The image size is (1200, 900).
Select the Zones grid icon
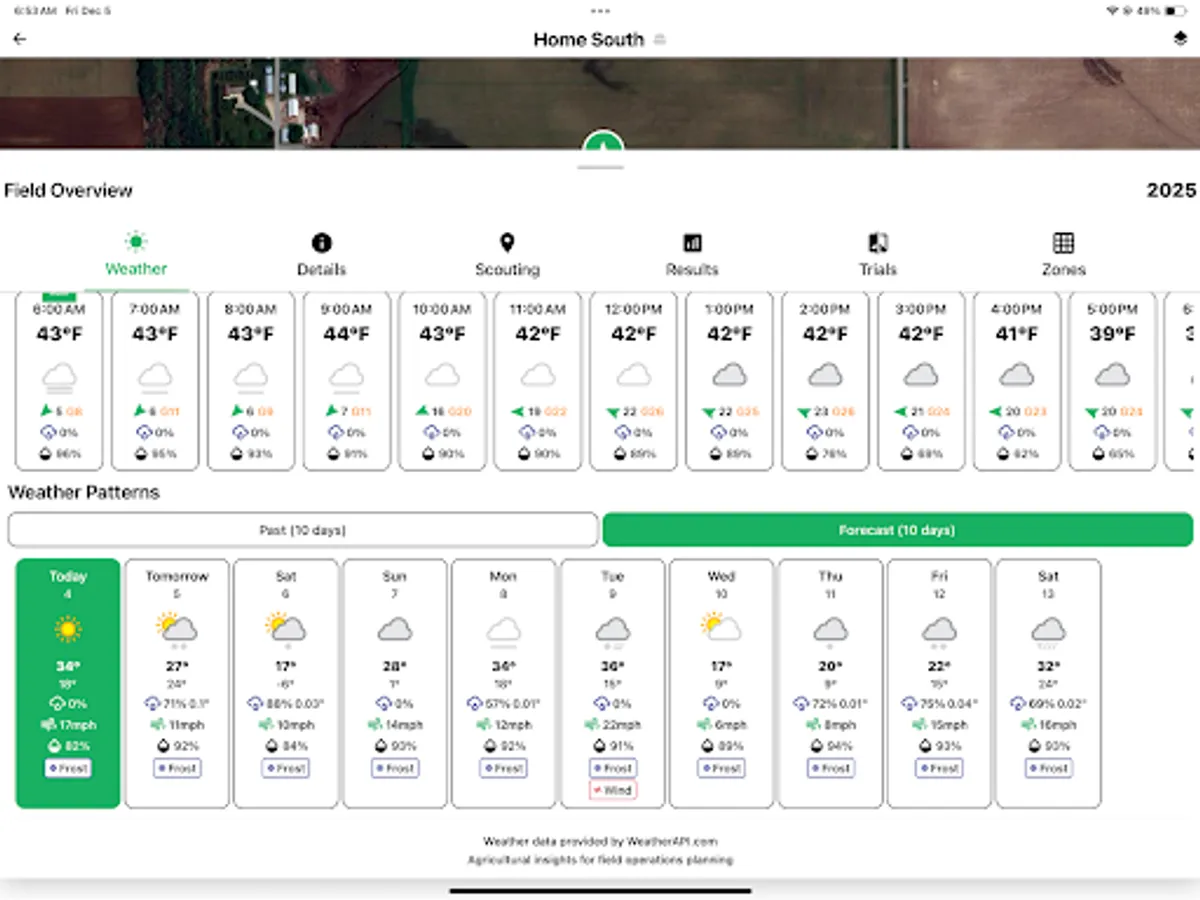[x=1064, y=241]
